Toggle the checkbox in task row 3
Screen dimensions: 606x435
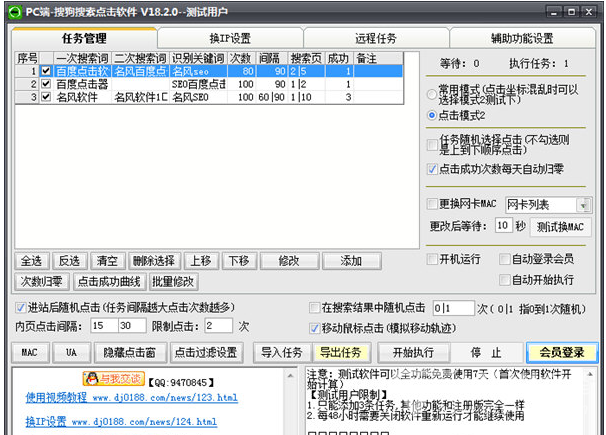46,97
